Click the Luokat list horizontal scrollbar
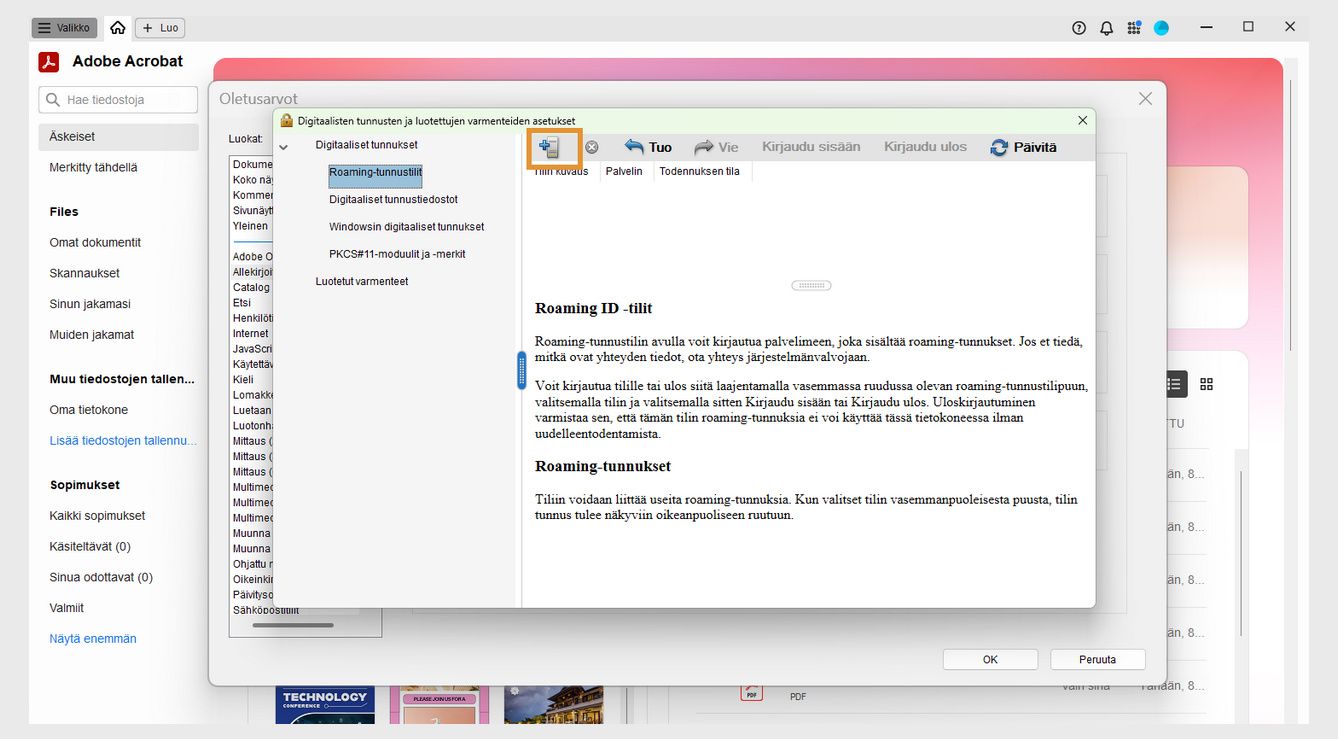1338x739 pixels. (x=292, y=625)
